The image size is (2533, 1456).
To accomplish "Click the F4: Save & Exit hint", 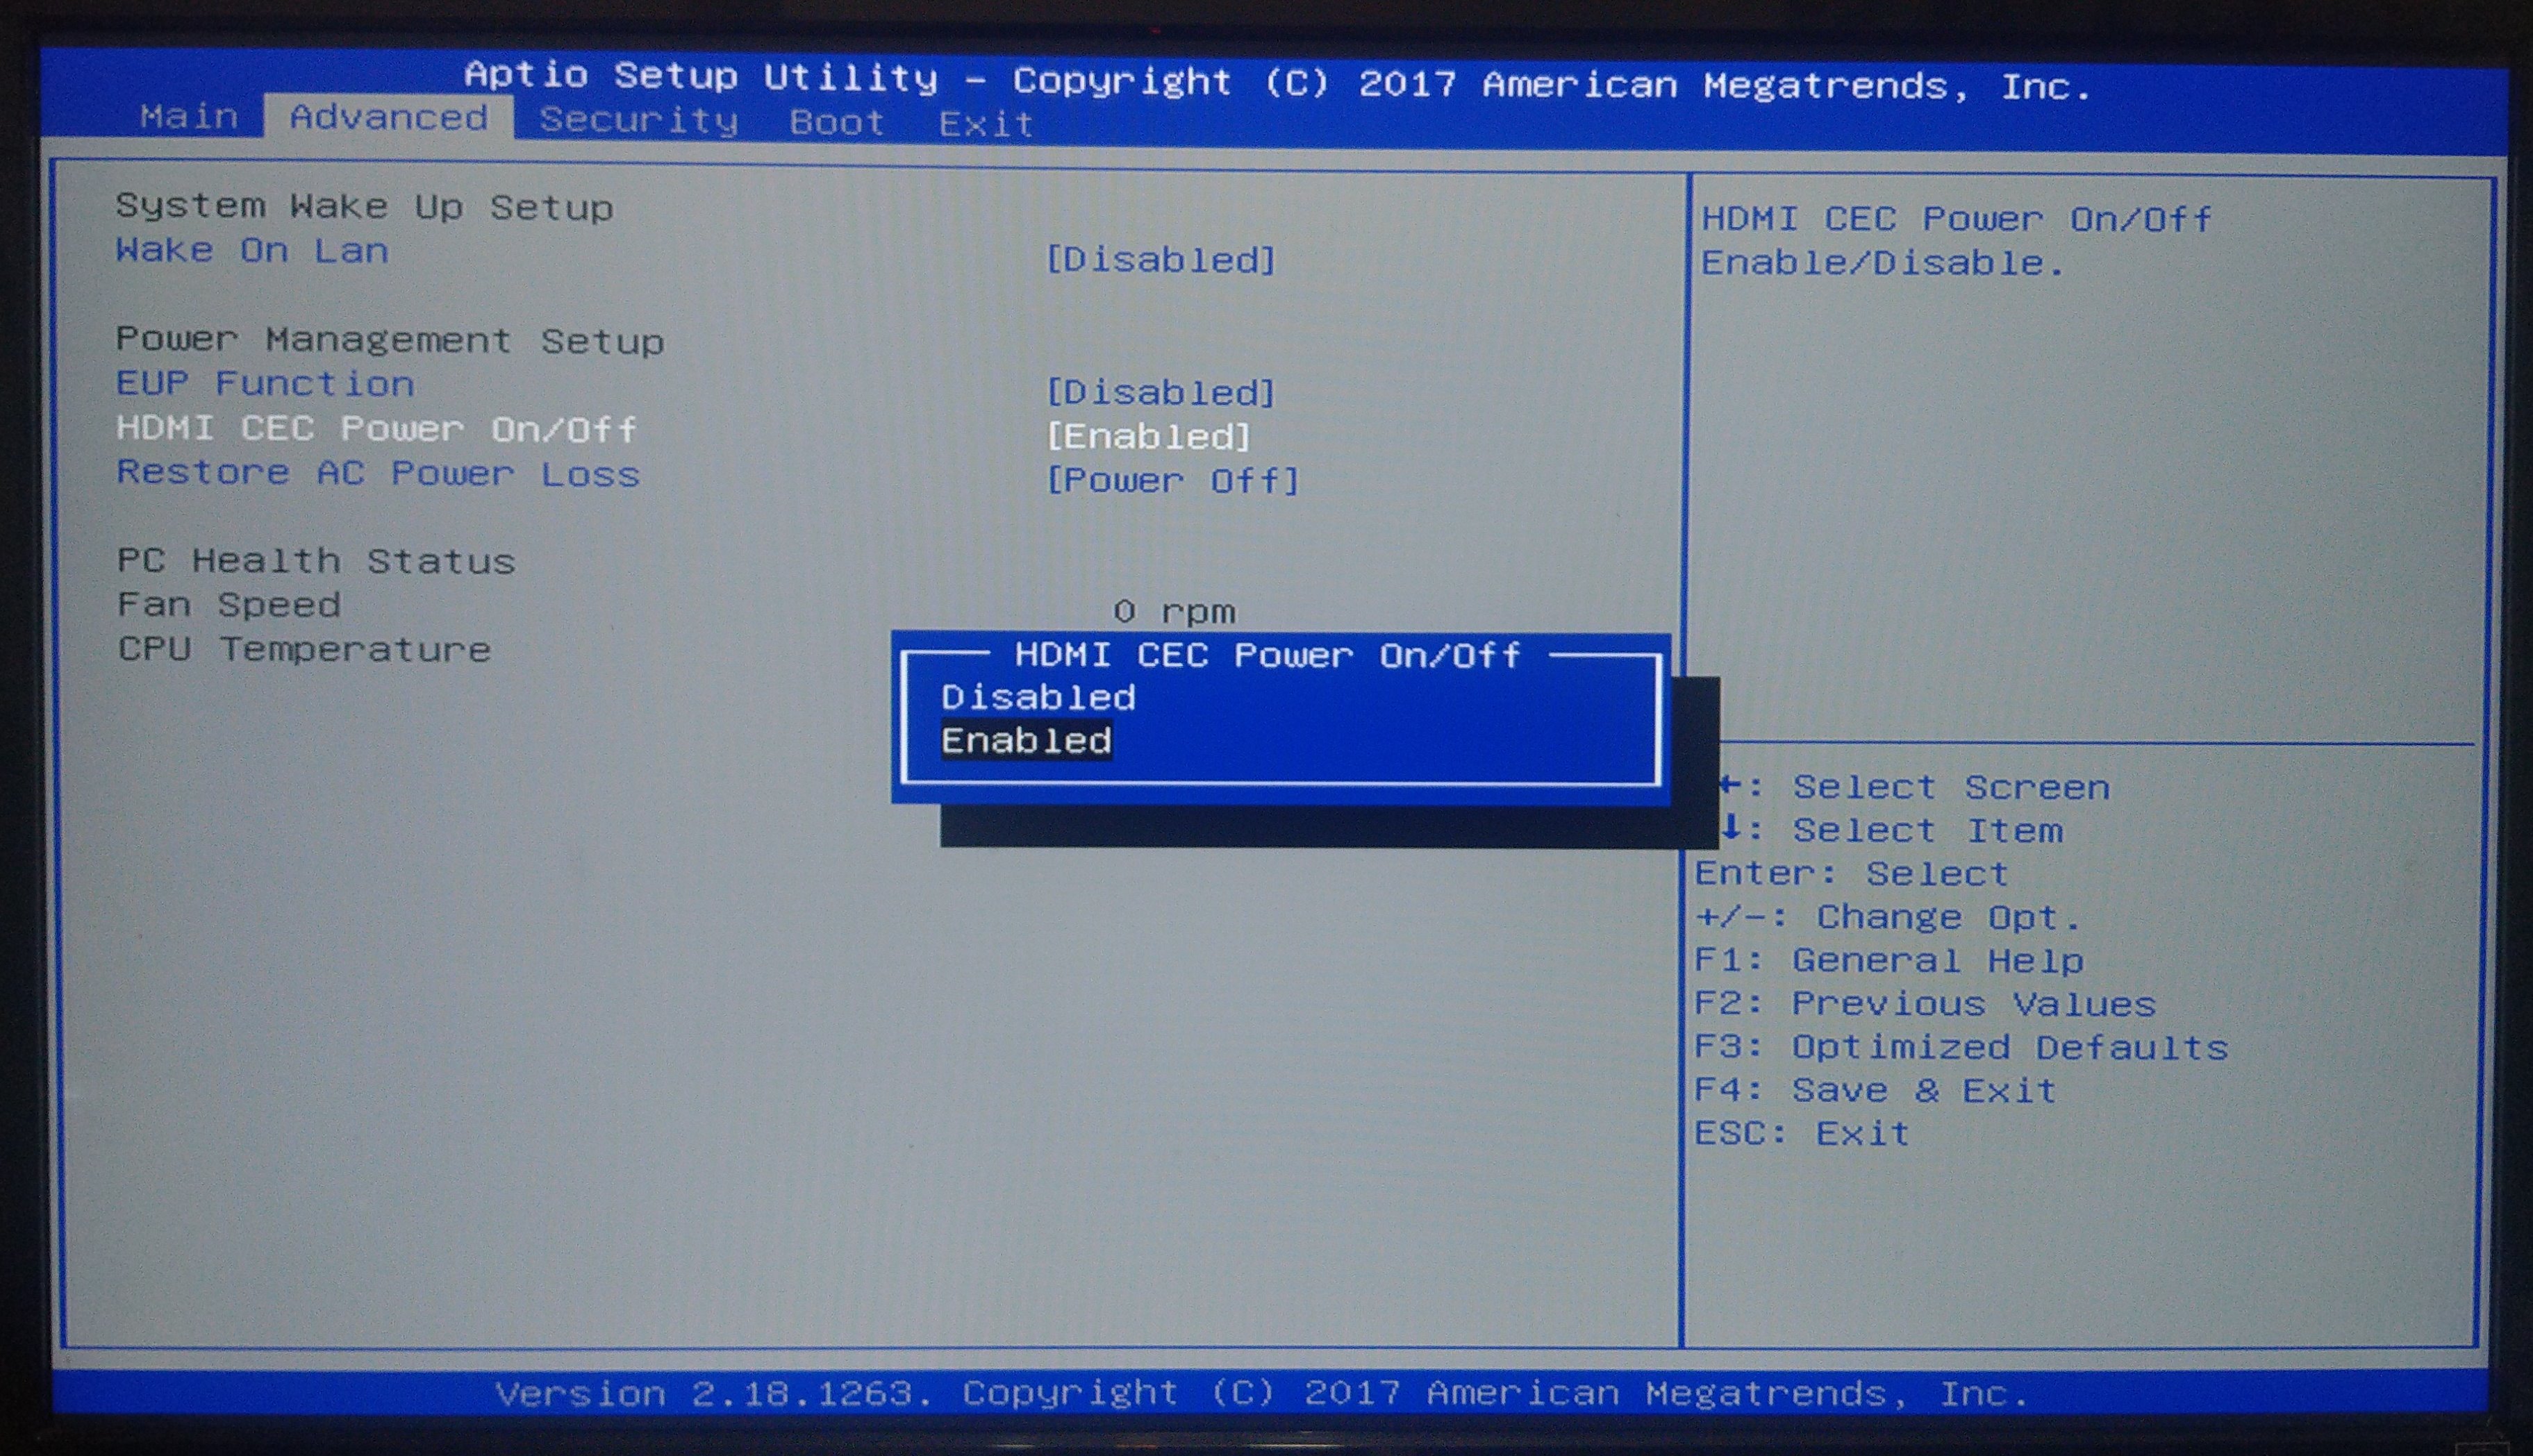I will coord(1875,1090).
